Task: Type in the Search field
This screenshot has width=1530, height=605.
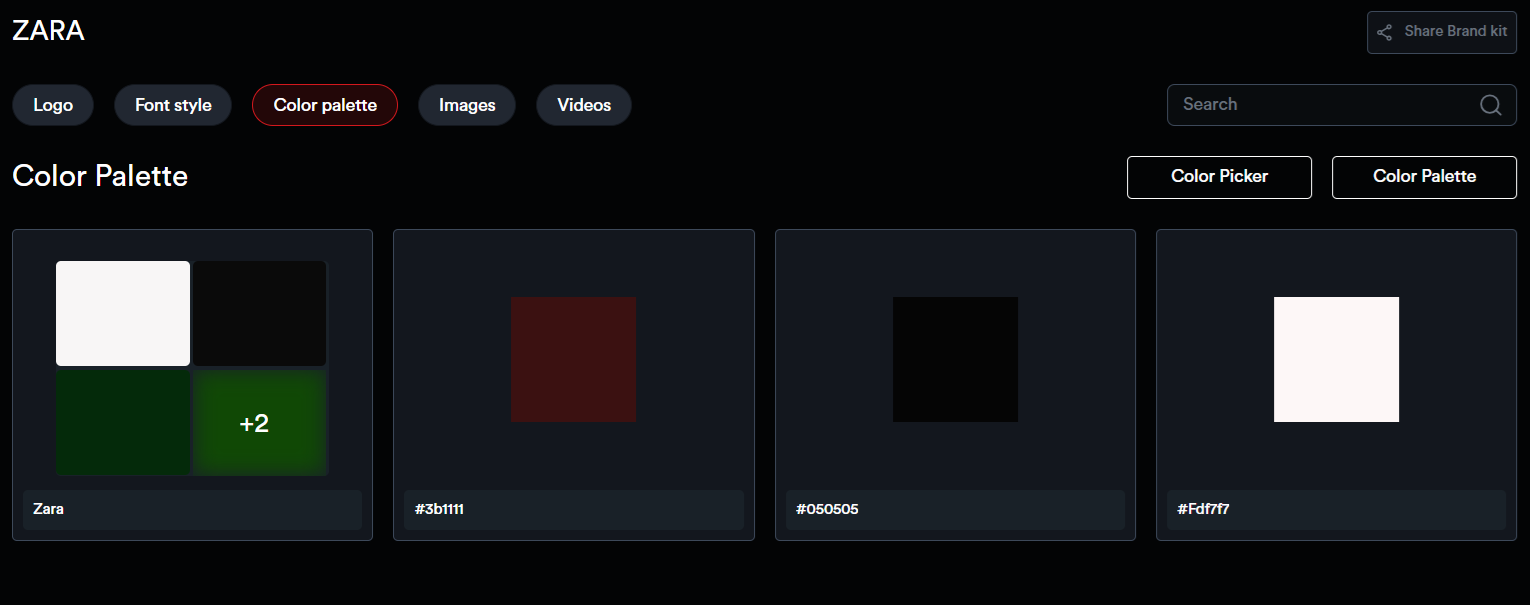Action: click(x=1320, y=105)
